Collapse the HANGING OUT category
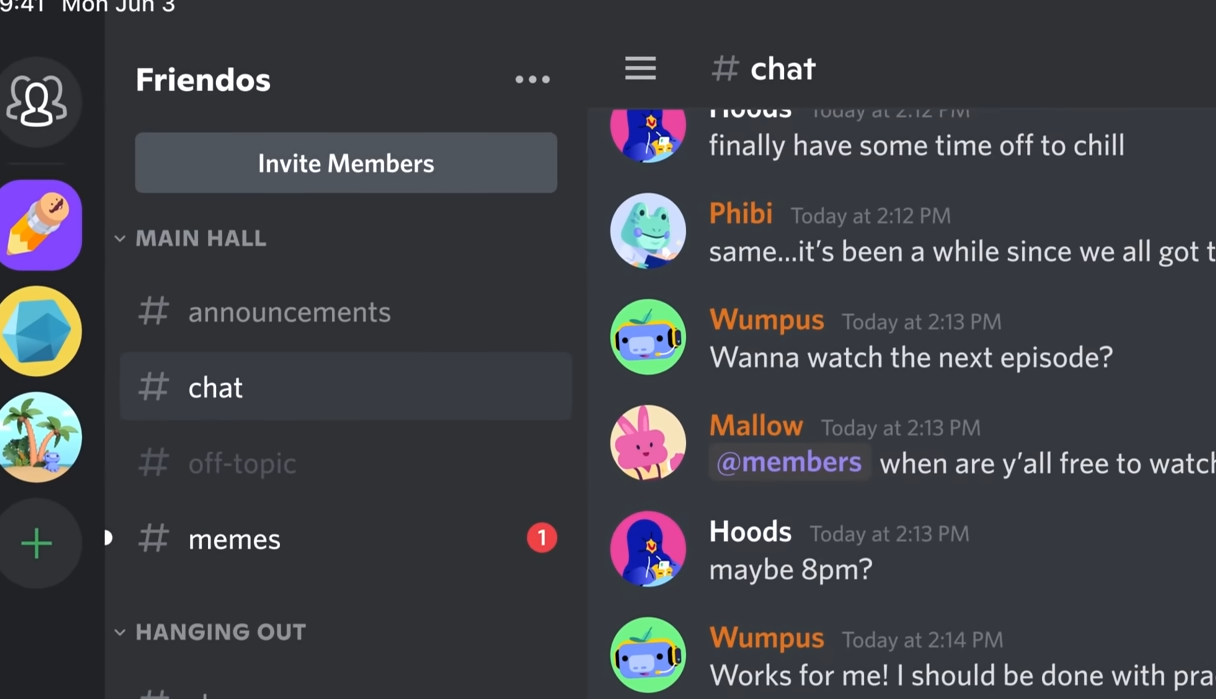The height and width of the screenshot is (699, 1216). [x=211, y=632]
